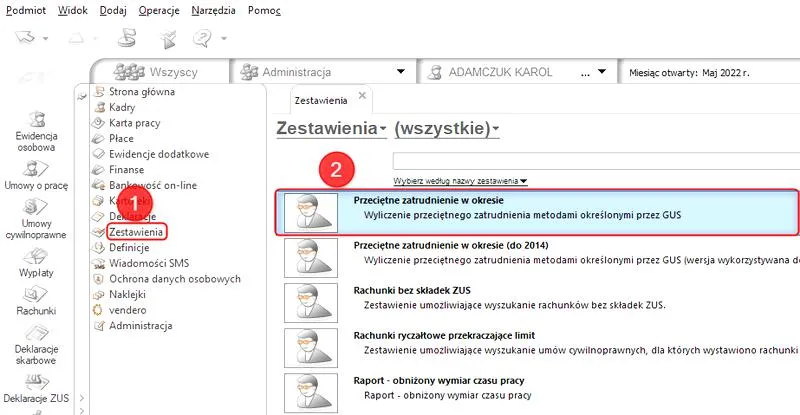Image resolution: width=800 pixels, height=415 pixels.
Task: Go to Strona główna in navigation
Action: click(142, 92)
